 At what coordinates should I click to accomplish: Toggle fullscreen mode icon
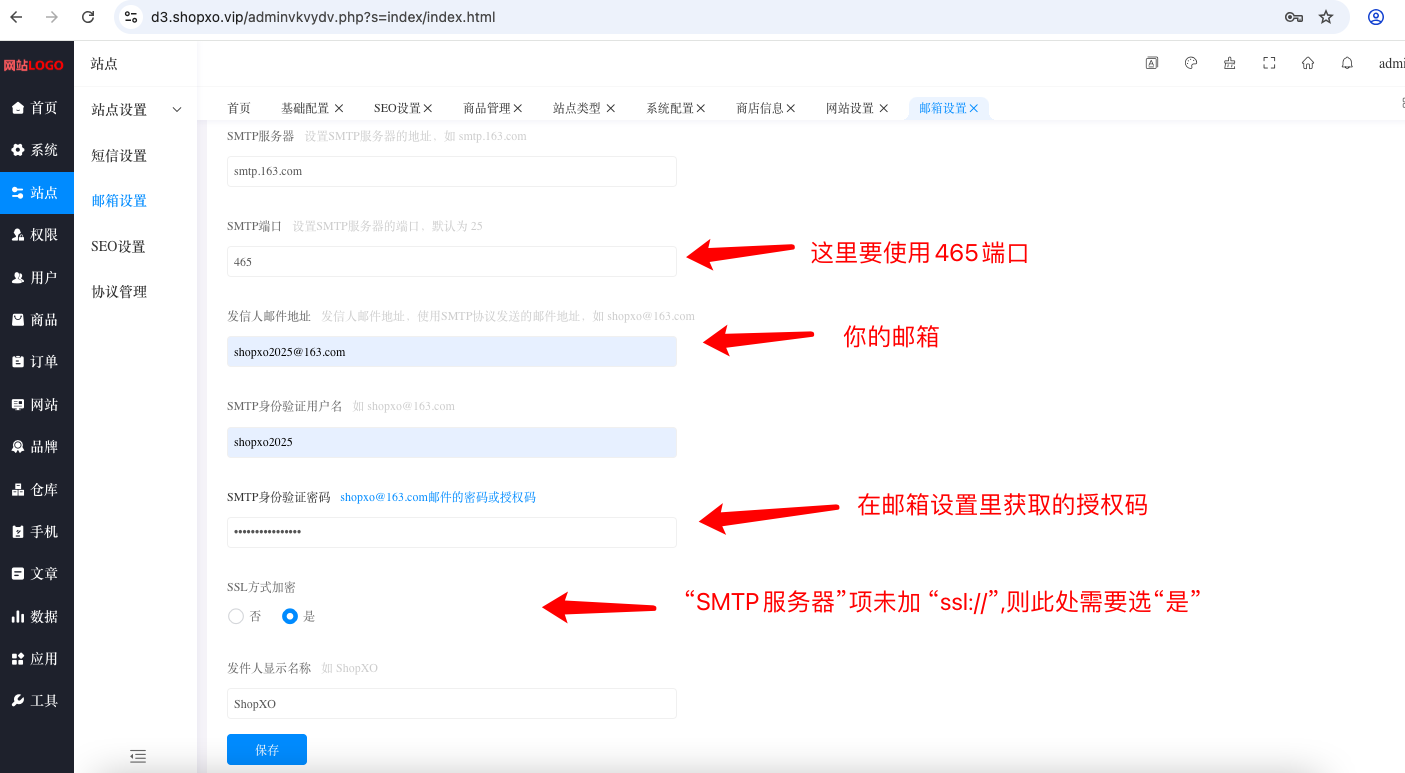[1269, 63]
